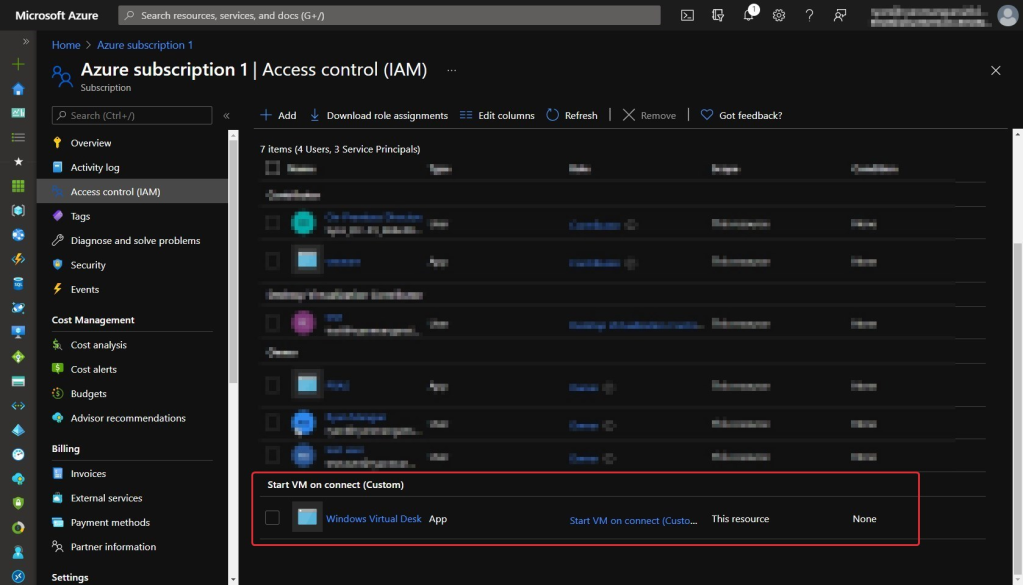This screenshot has height=585, width=1023.
Task: Focus the global search resources box
Action: coord(389,15)
